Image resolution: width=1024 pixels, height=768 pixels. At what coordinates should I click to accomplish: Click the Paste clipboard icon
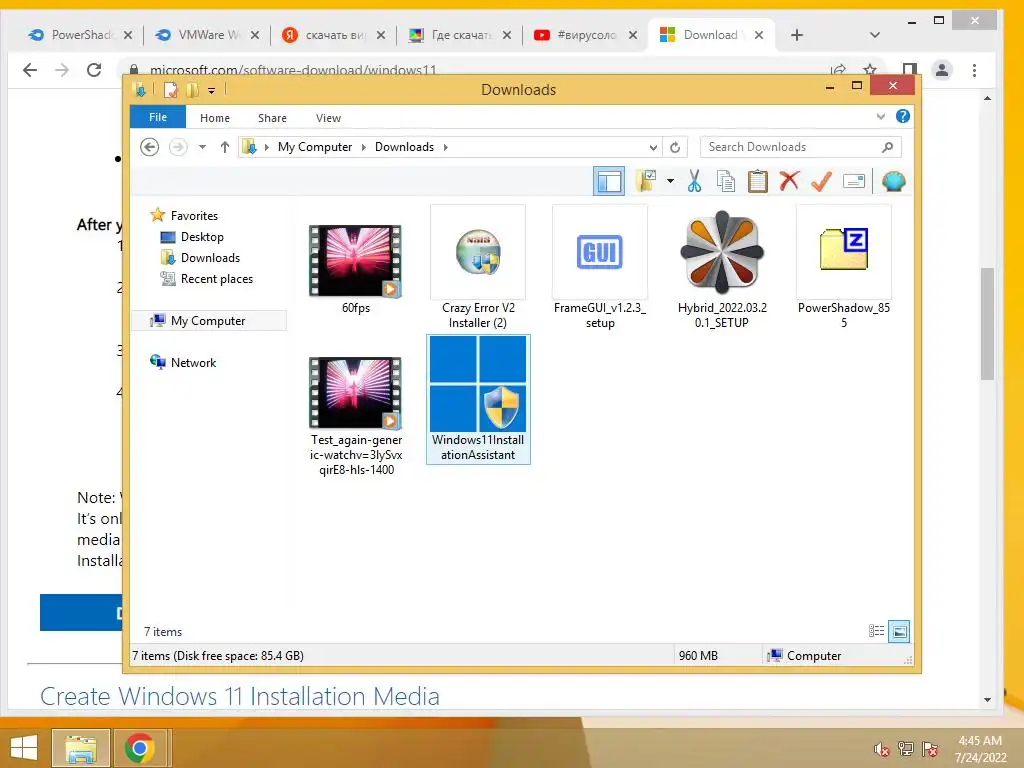(758, 181)
